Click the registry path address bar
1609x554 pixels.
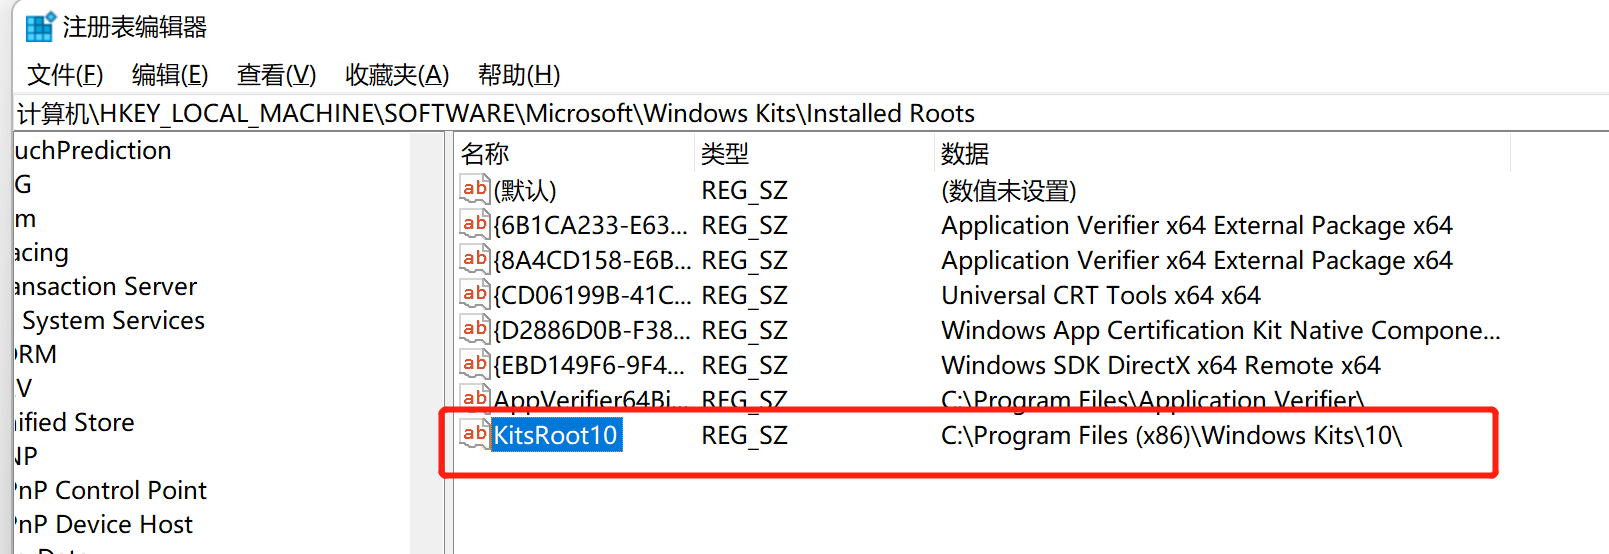pos(811,113)
